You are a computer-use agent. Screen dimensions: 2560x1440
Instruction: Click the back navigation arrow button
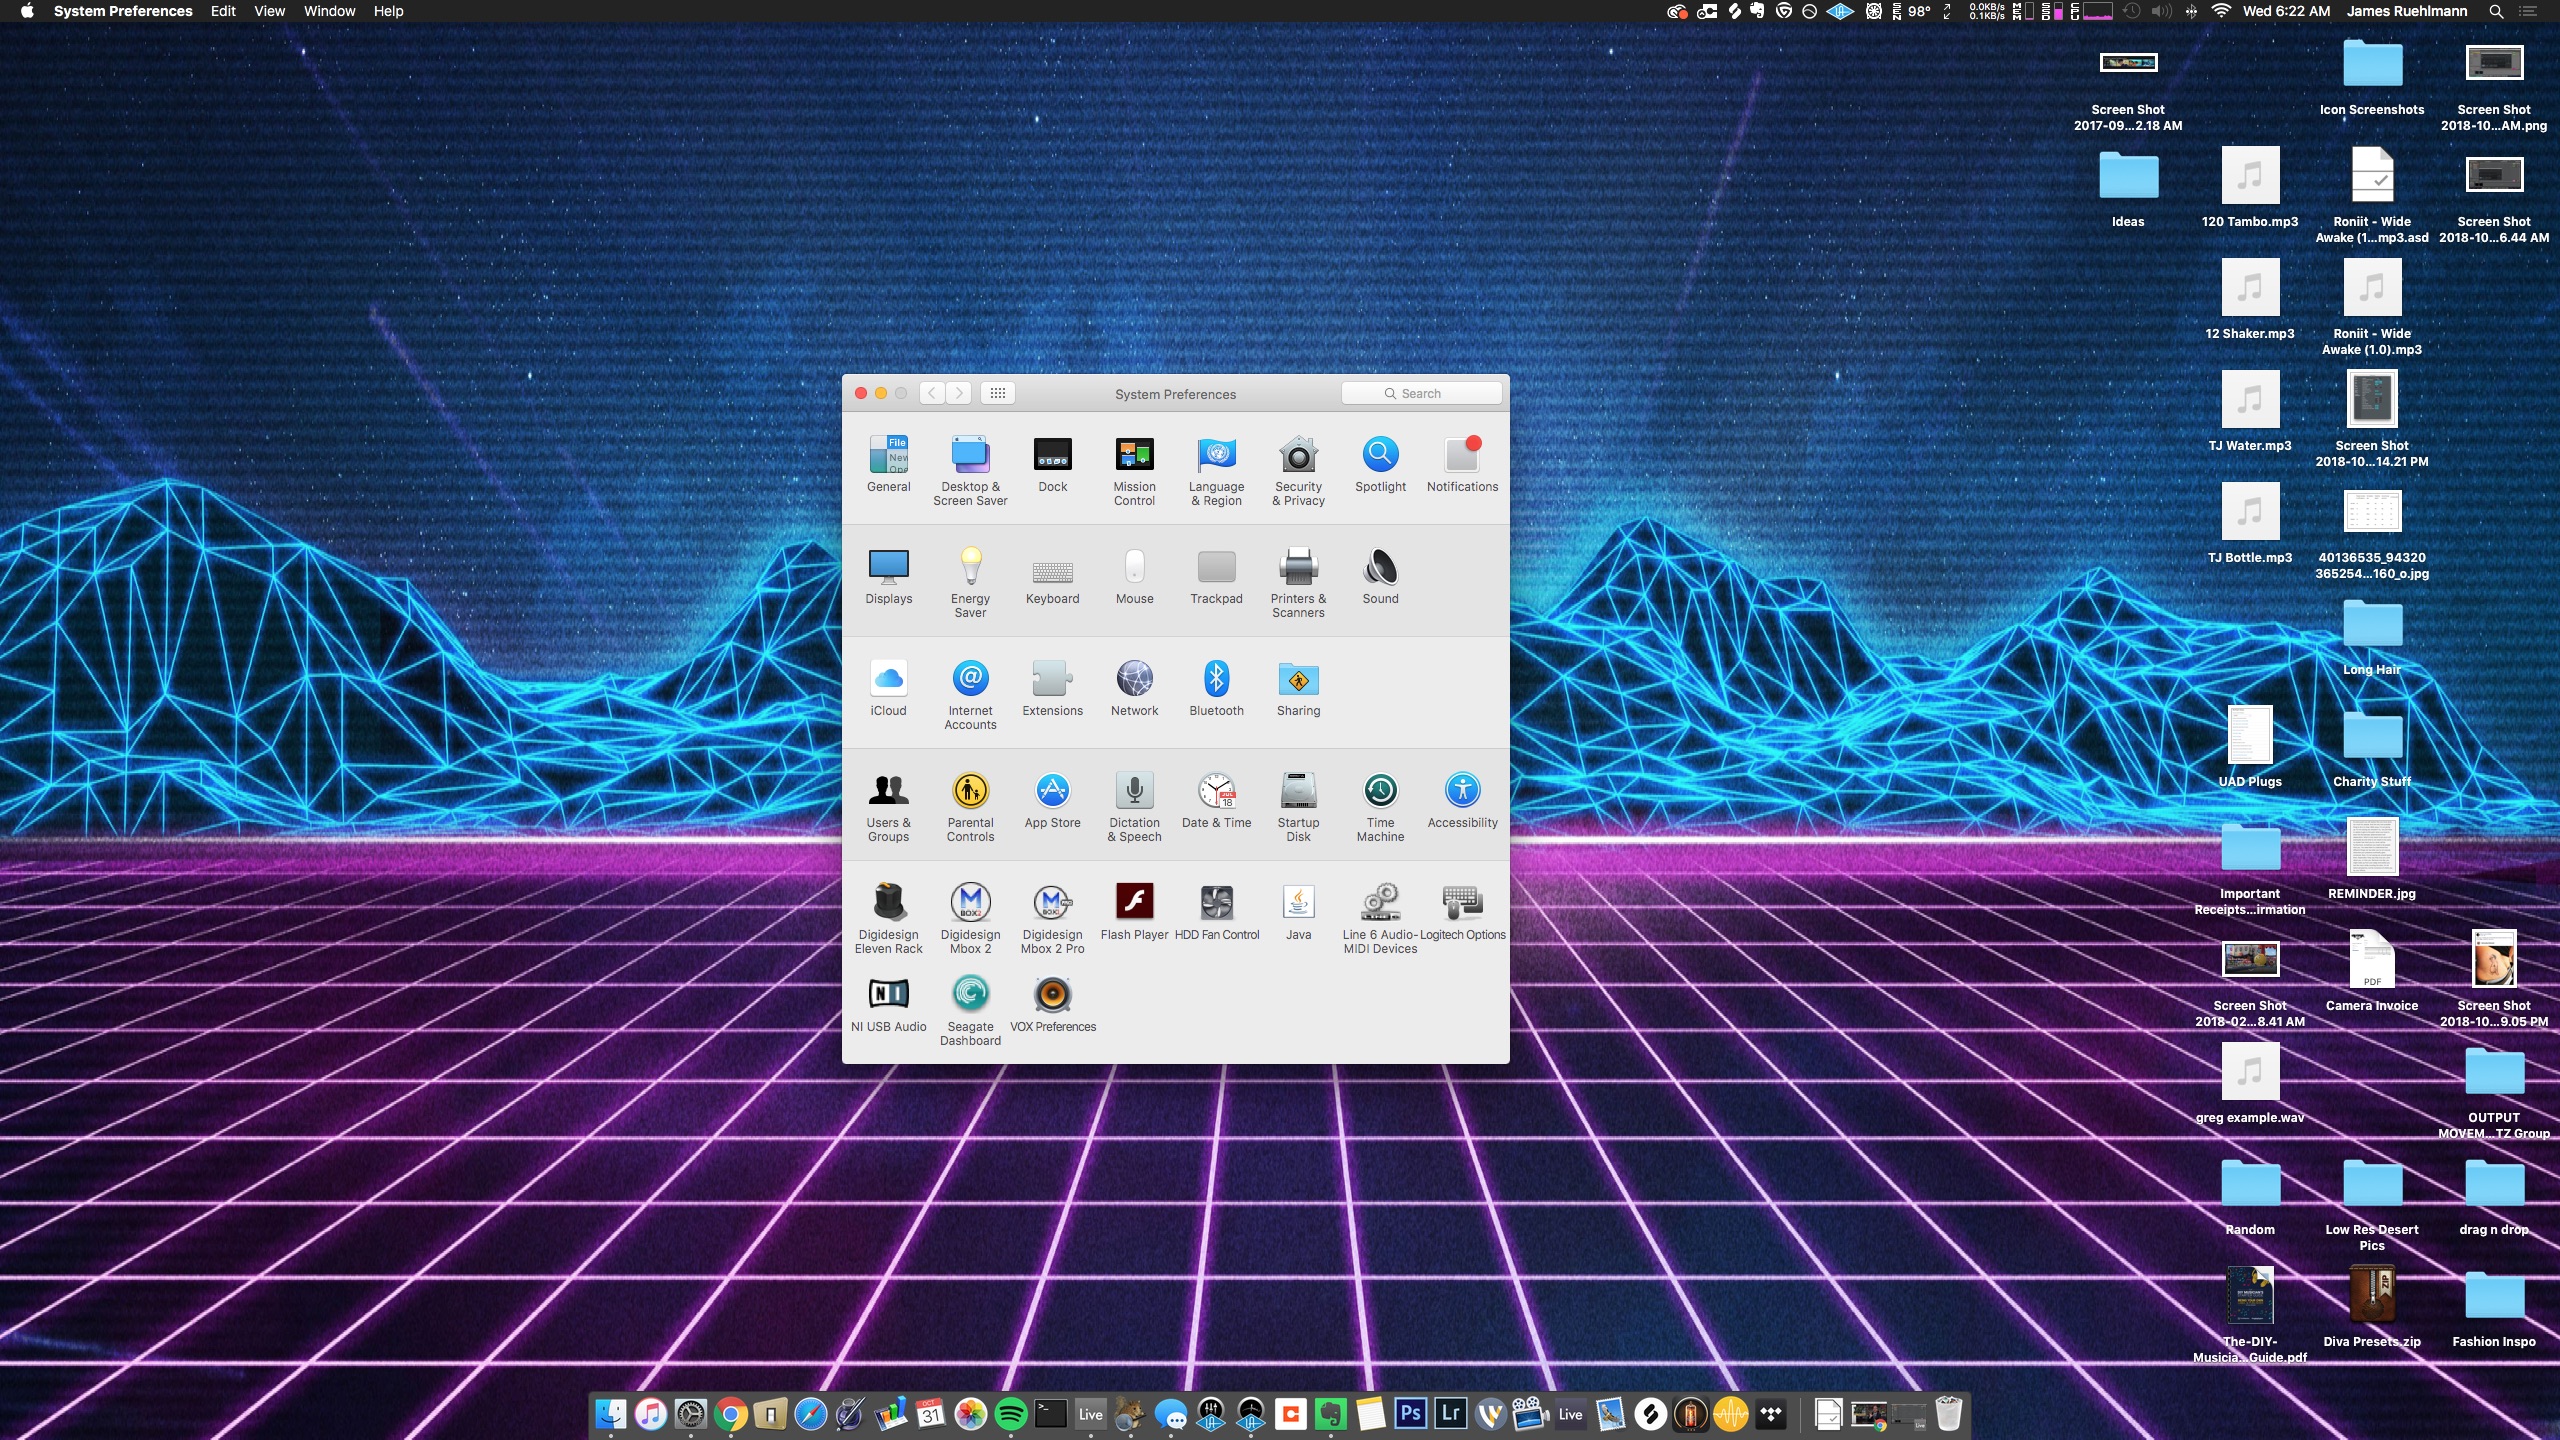[x=932, y=393]
